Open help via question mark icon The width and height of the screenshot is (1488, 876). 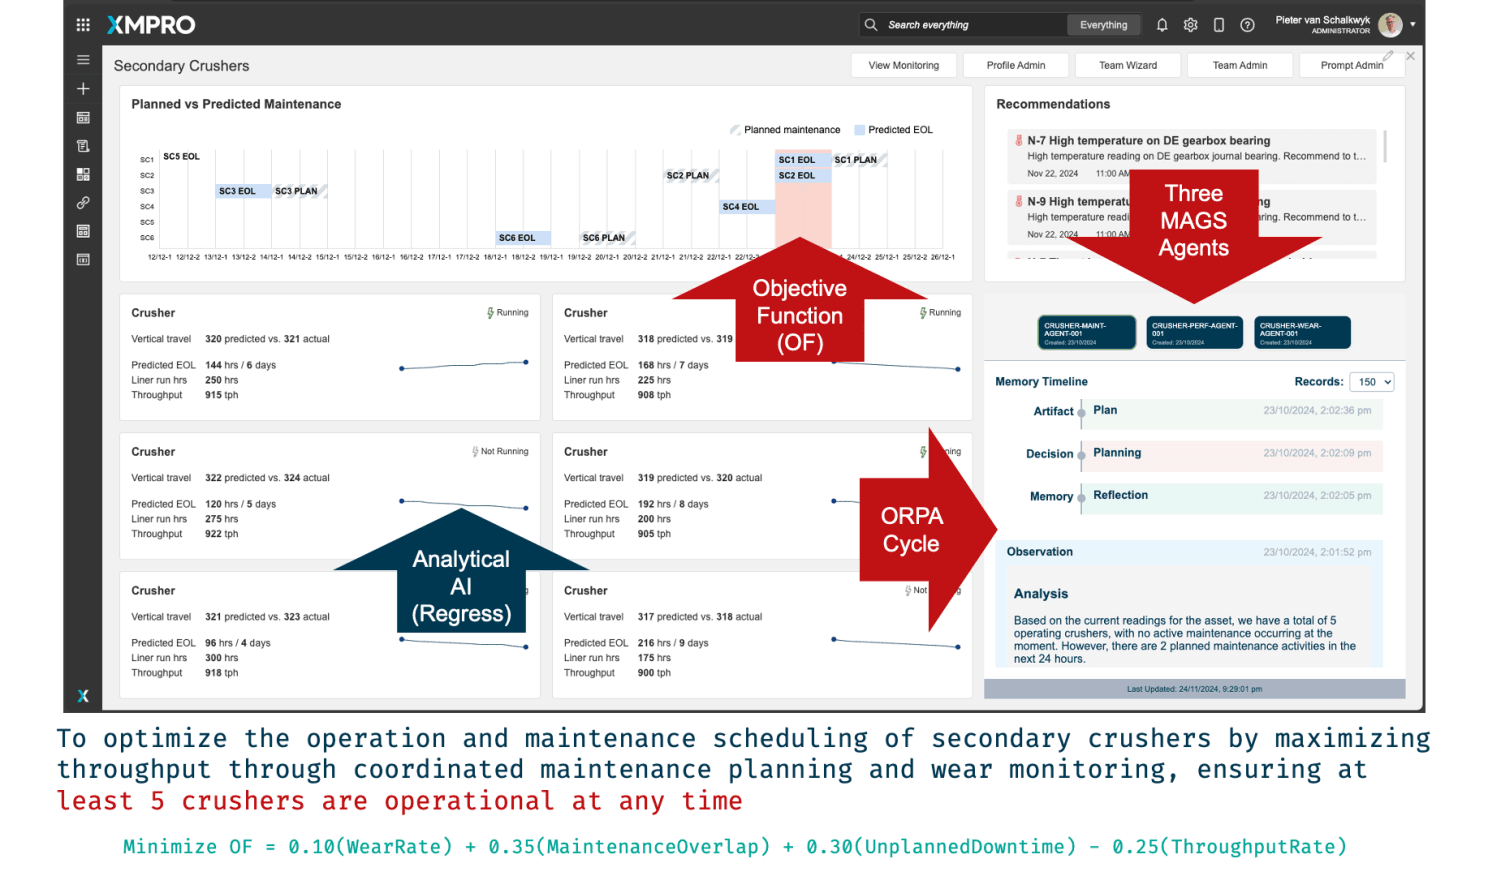1247,25
